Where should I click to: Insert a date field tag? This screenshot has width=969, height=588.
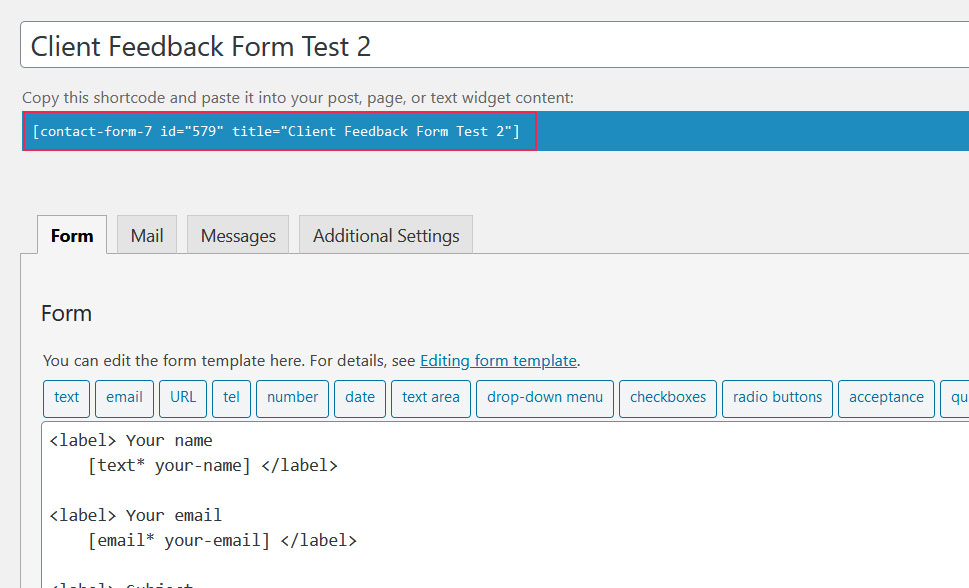(x=359, y=398)
